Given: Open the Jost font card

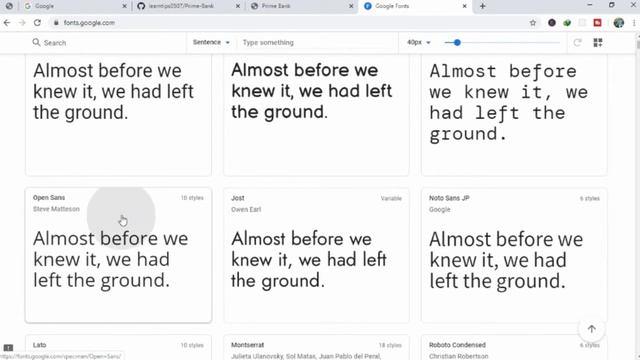Looking at the screenshot, I should pyautogui.click(x=316, y=255).
